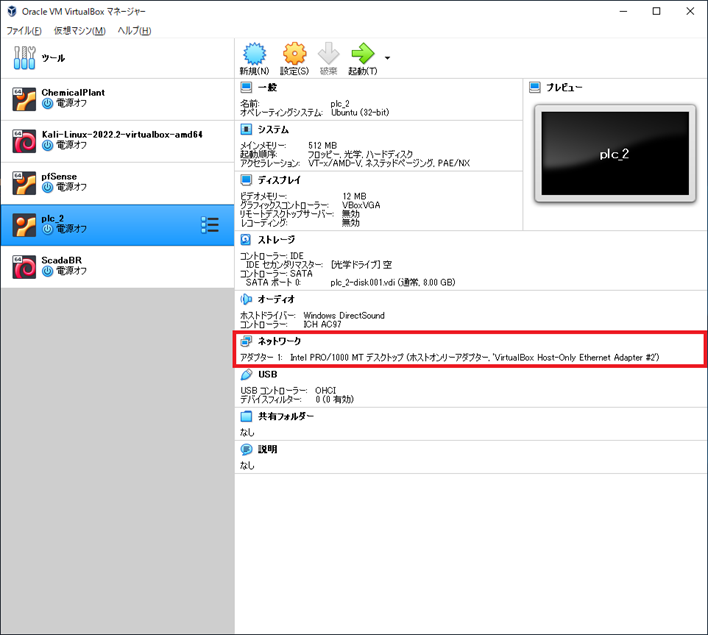708x635 pixels.
Task: Select Kali-Linux-2022.2-virtualbox-amd64 name
Action: tap(122, 134)
